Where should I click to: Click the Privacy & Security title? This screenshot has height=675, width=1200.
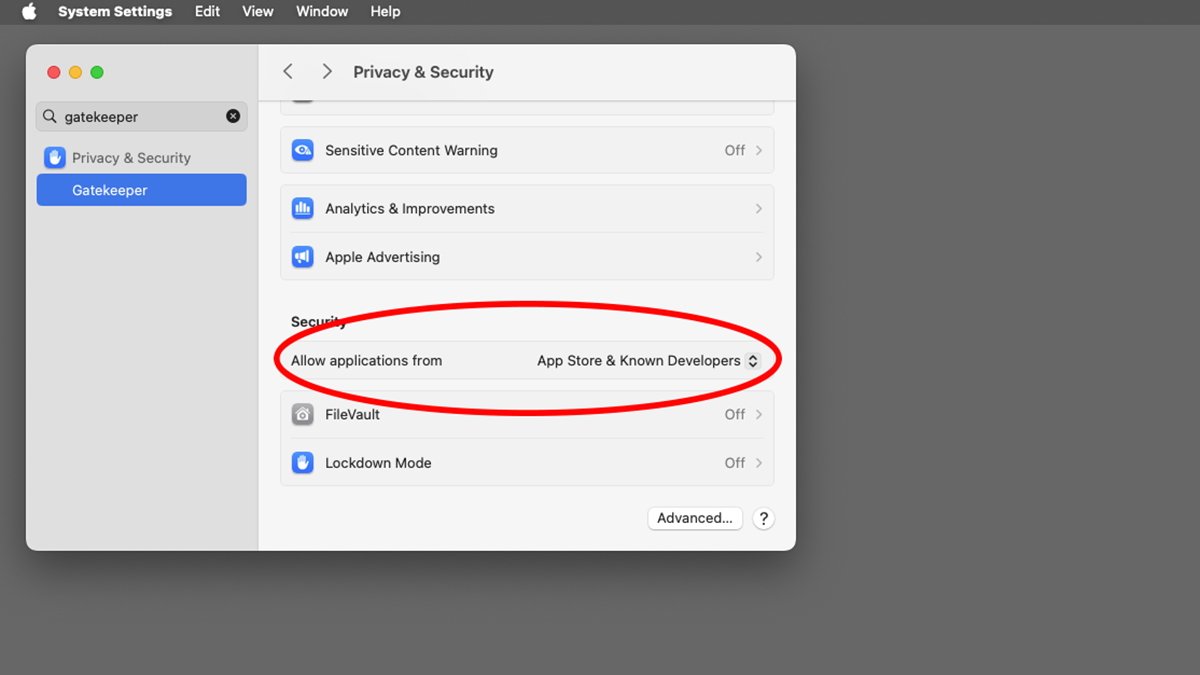tap(423, 72)
